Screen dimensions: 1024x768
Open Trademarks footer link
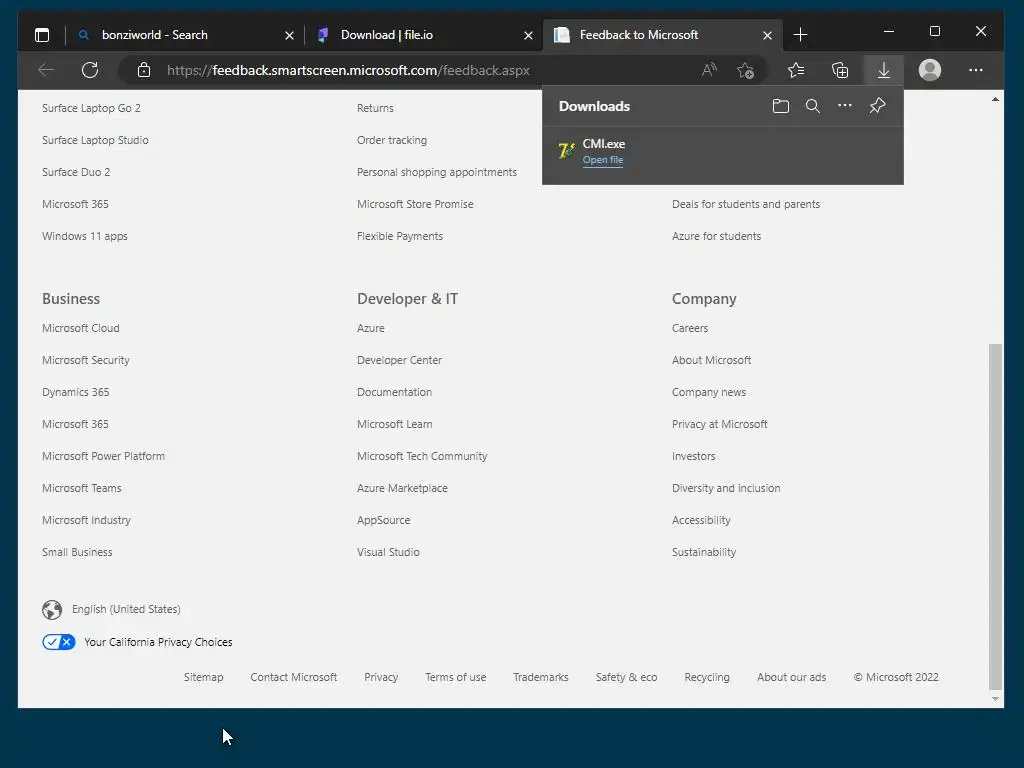pos(541,677)
